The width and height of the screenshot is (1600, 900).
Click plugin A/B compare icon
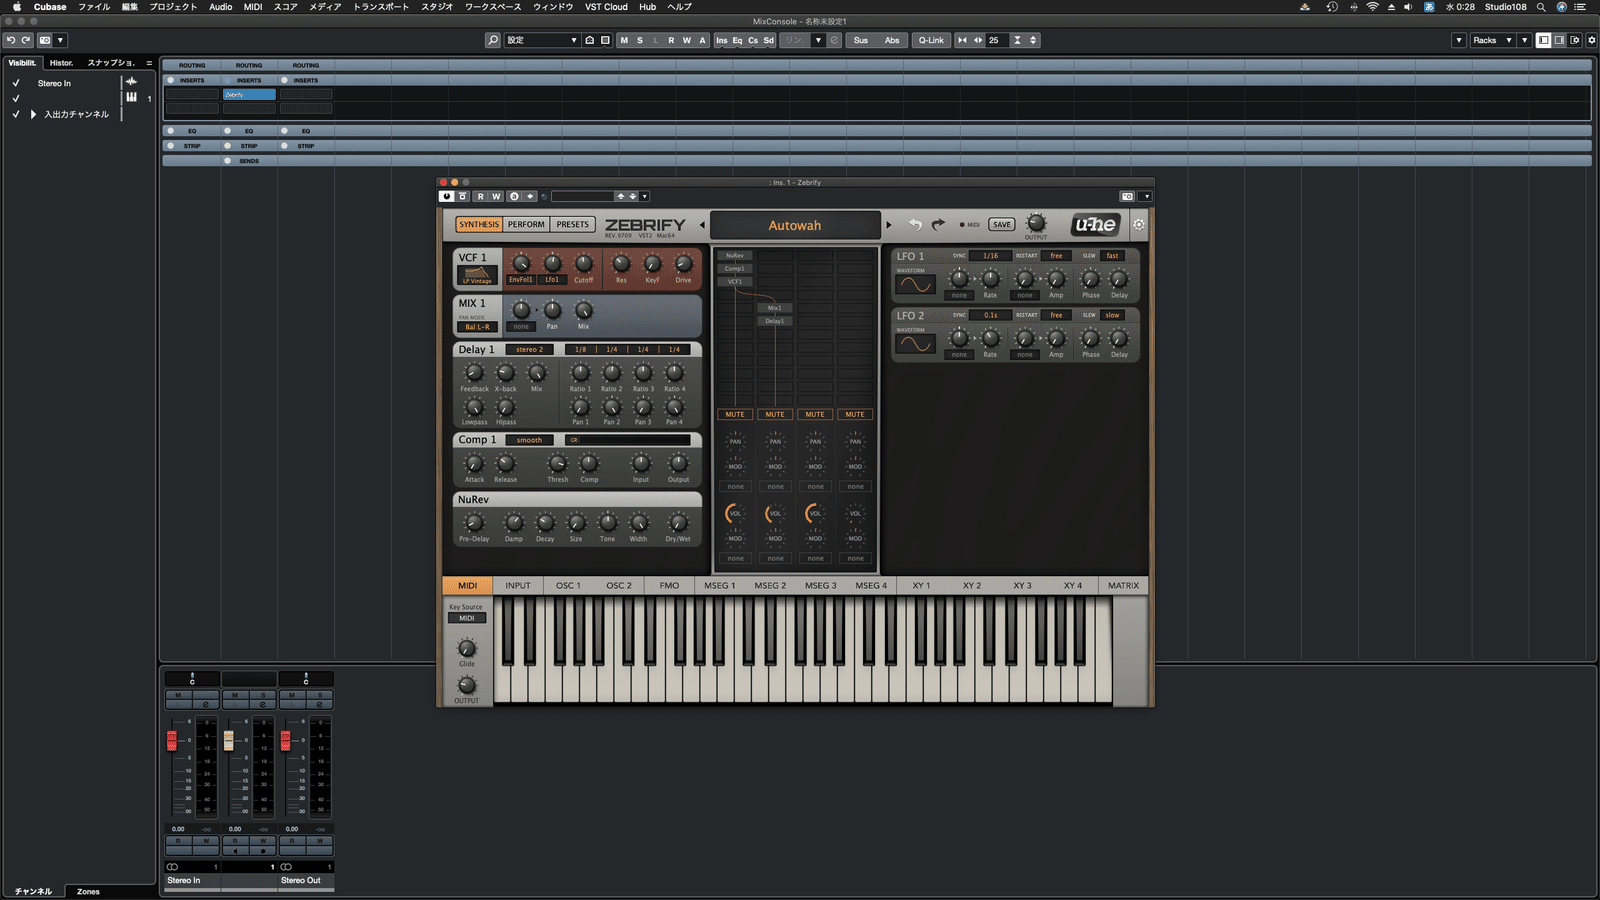pyautogui.click(x=514, y=196)
